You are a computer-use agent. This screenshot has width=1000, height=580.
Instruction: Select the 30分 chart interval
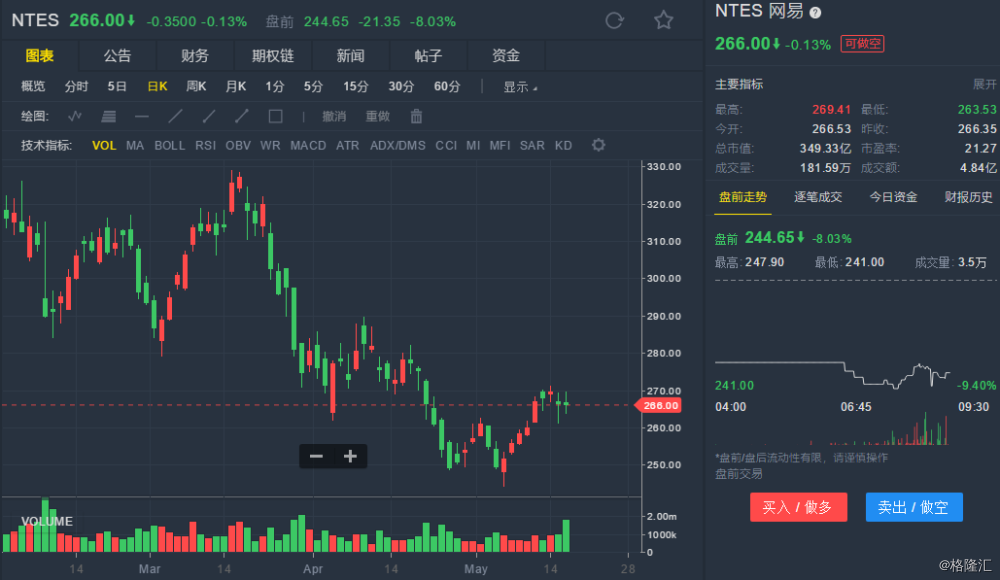pyautogui.click(x=401, y=87)
